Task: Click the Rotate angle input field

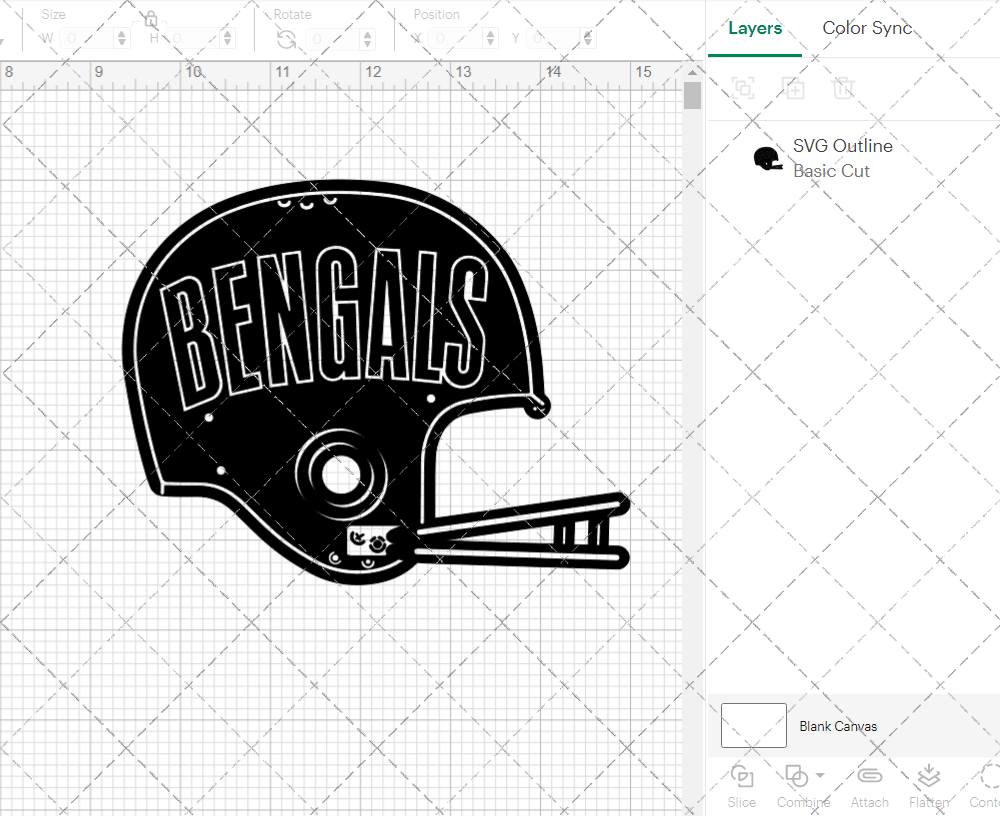Action: 334,39
